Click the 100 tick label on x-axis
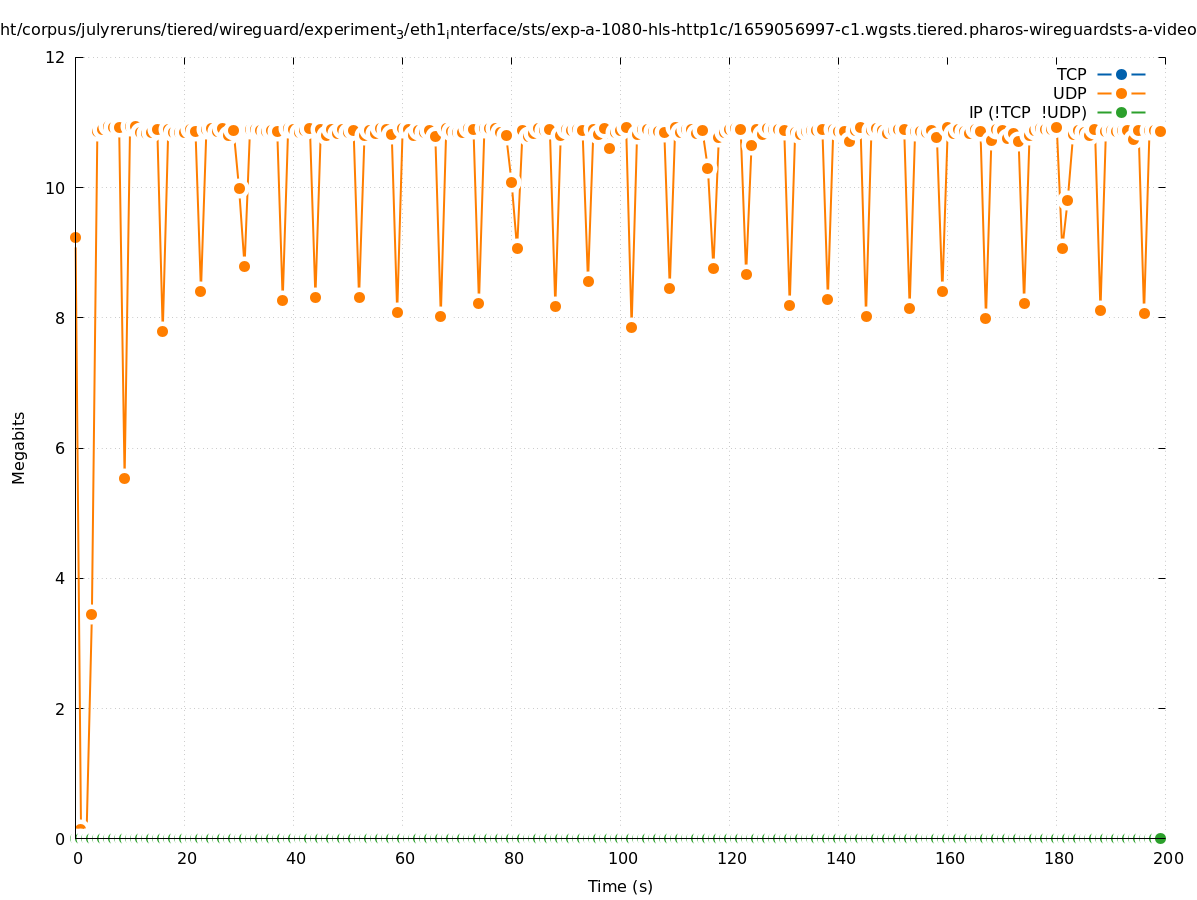 pyautogui.click(x=623, y=858)
